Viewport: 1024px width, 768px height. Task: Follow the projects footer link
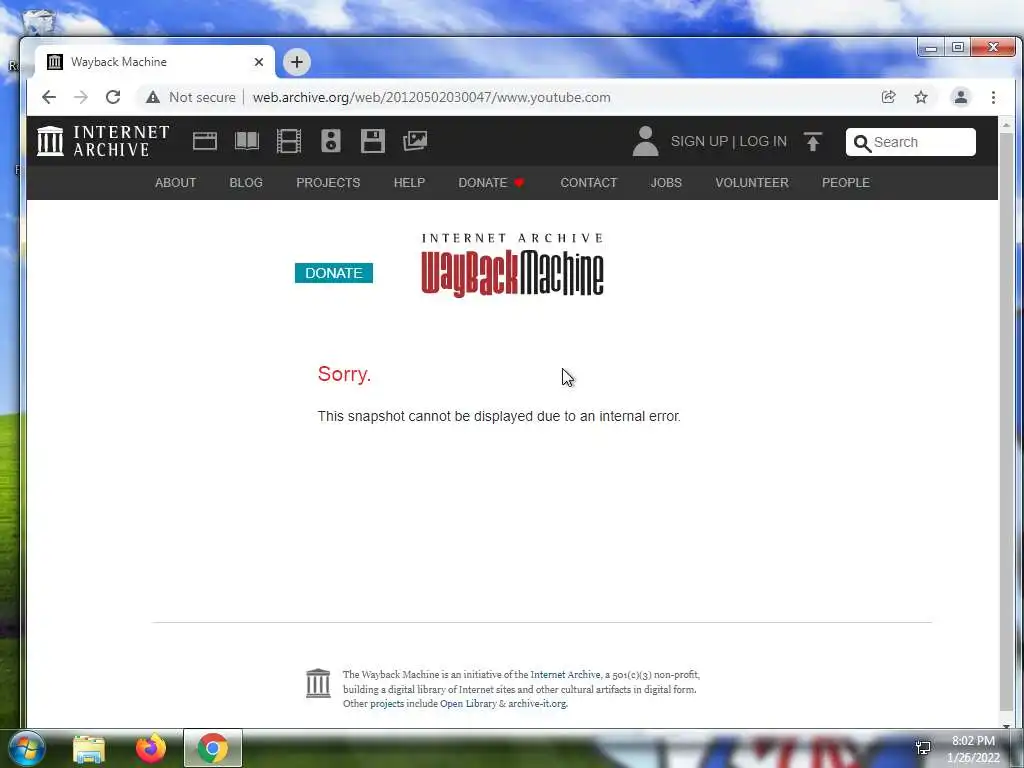(x=387, y=704)
